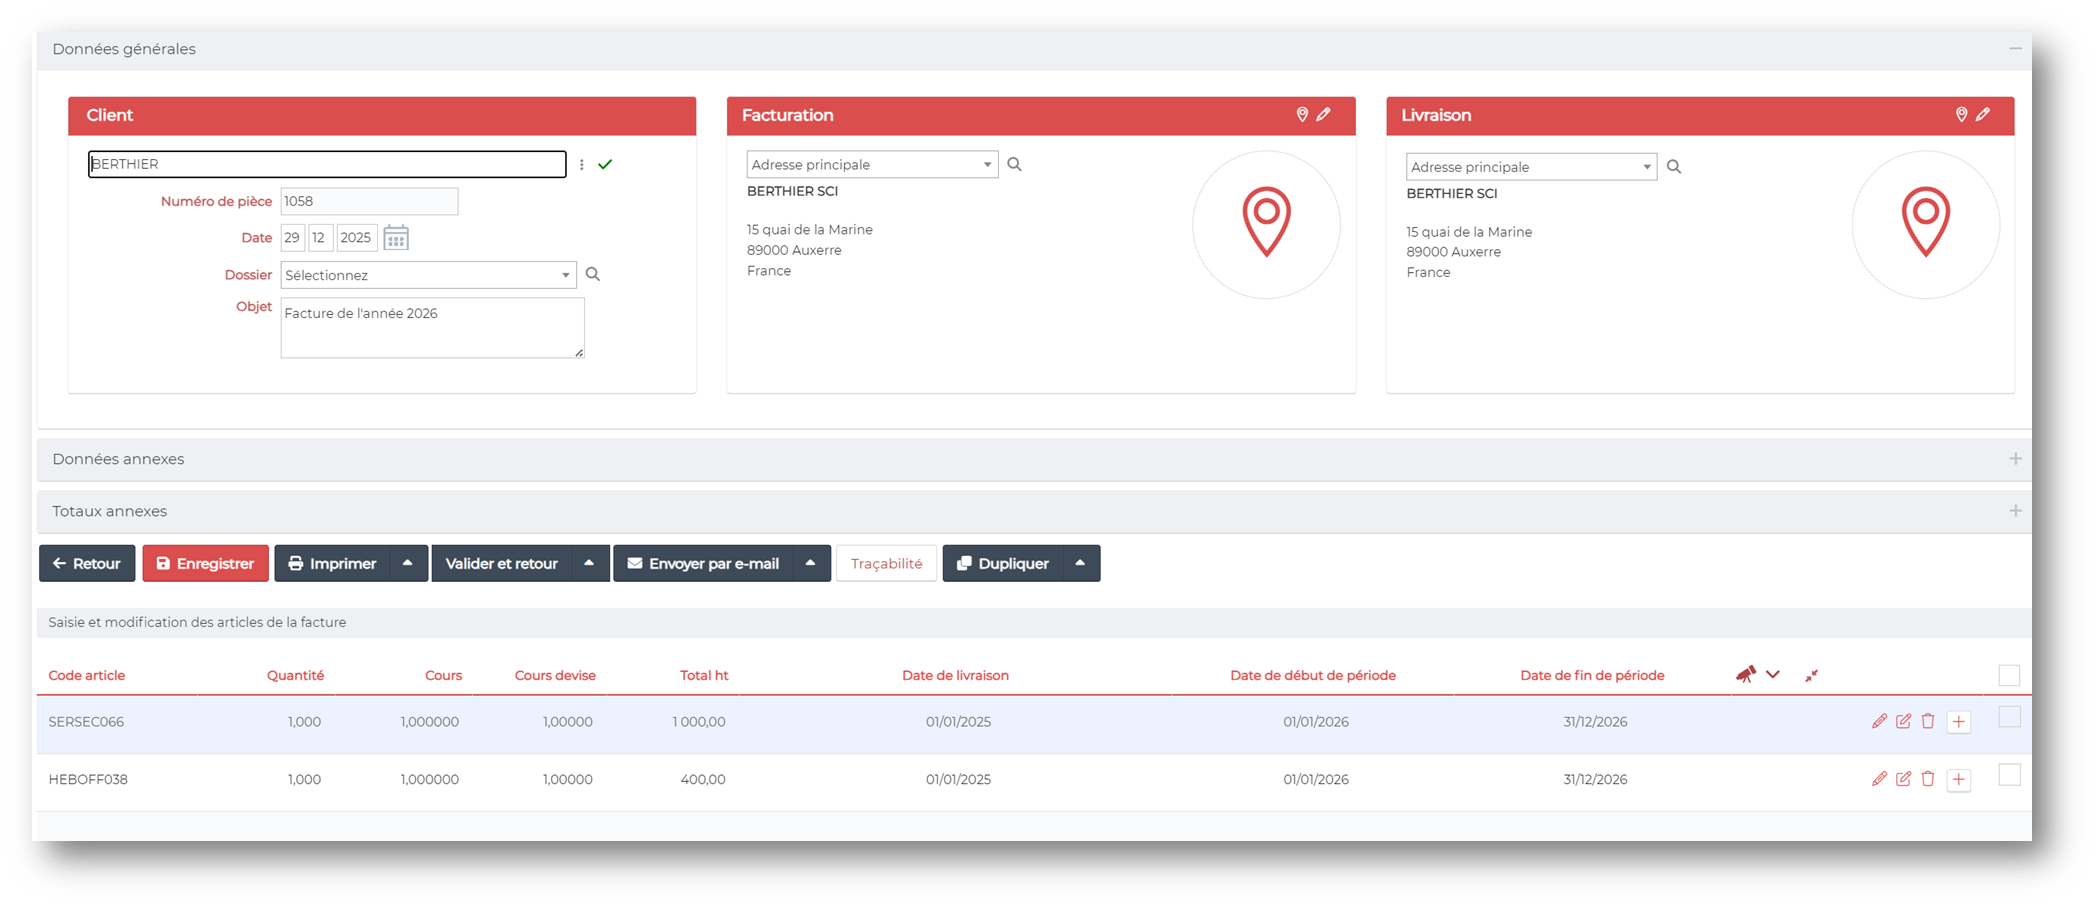This screenshot has height=906, width=2097.
Task: Delete the SERSEC066 line with the trash icon
Action: [x=1928, y=721]
